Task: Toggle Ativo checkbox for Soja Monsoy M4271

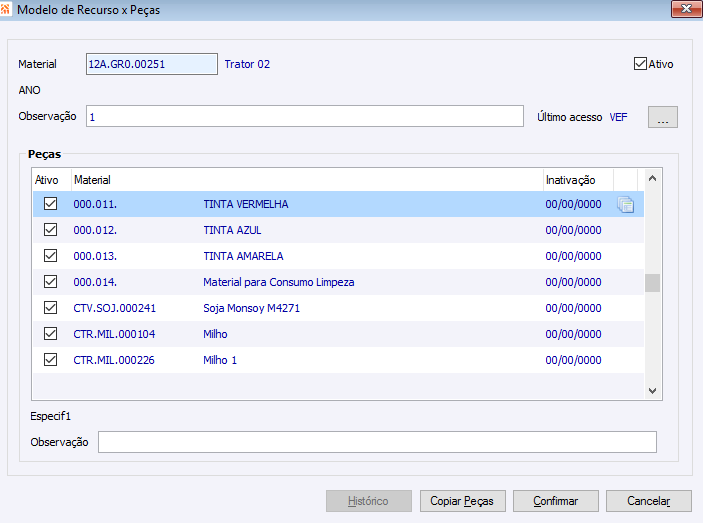Action: coord(50,308)
